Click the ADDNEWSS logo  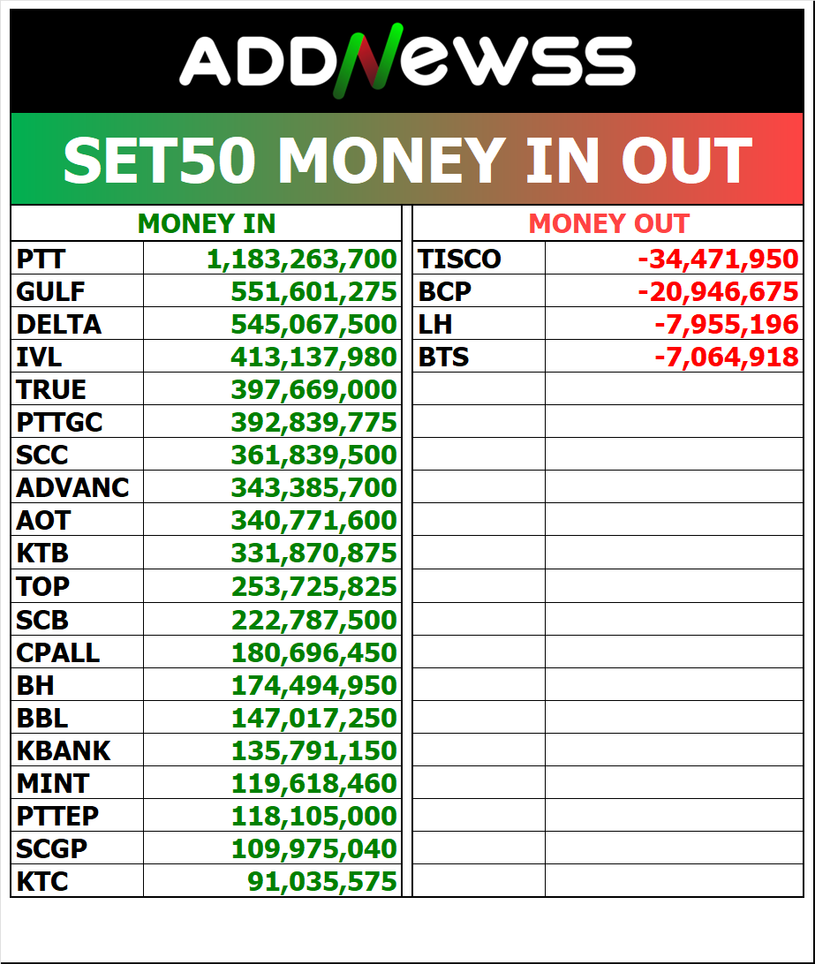[407, 61]
